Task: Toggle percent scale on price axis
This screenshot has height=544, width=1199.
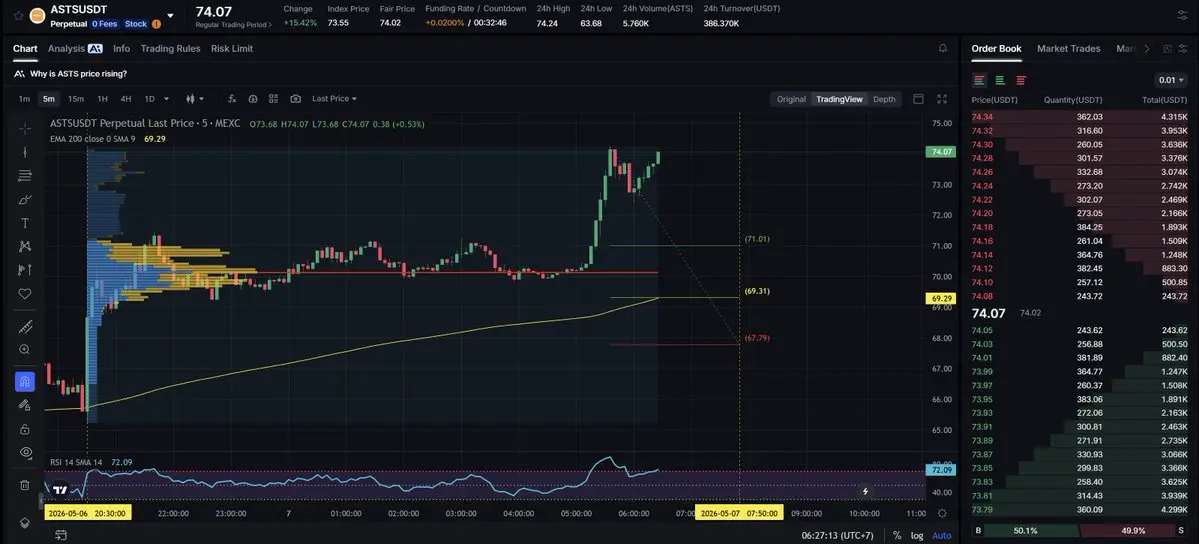Action: (x=897, y=536)
